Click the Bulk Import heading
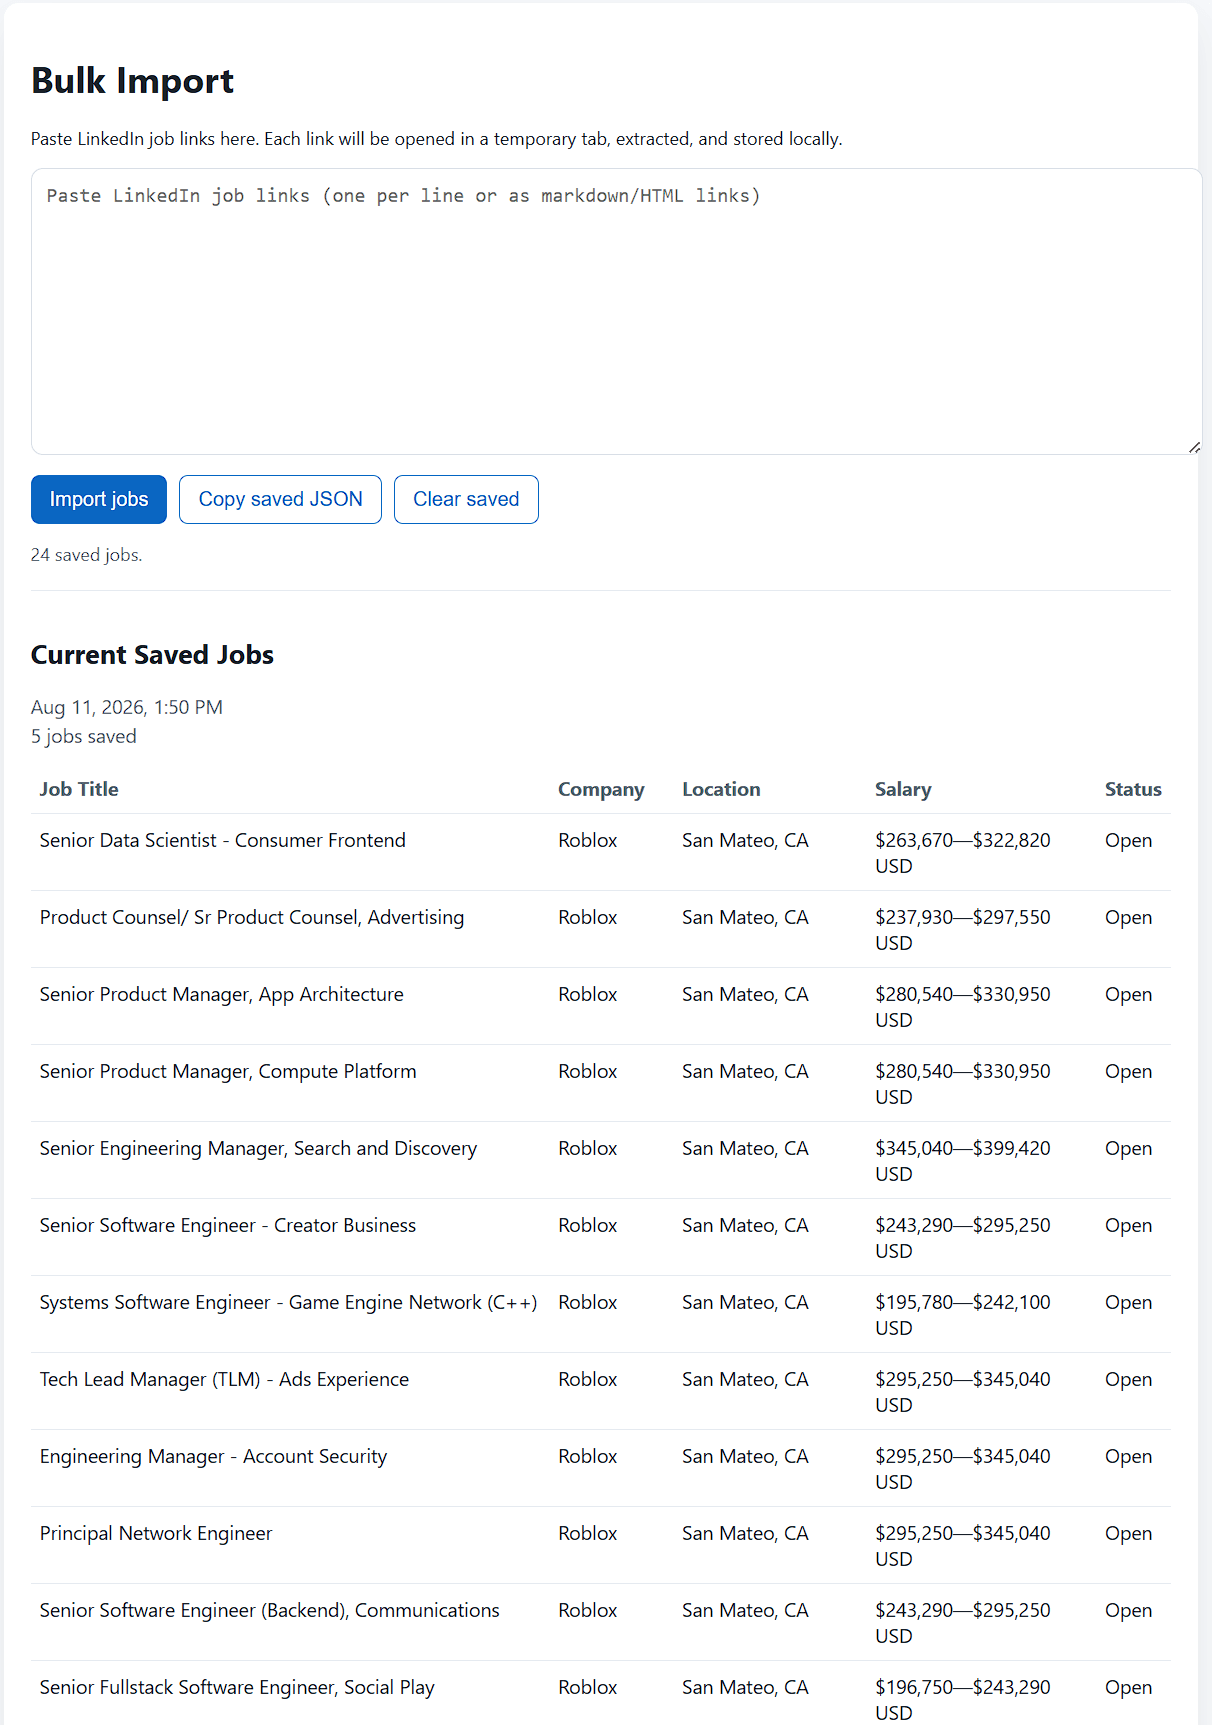The image size is (1212, 1725). pyautogui.click(x=132, y=80)
